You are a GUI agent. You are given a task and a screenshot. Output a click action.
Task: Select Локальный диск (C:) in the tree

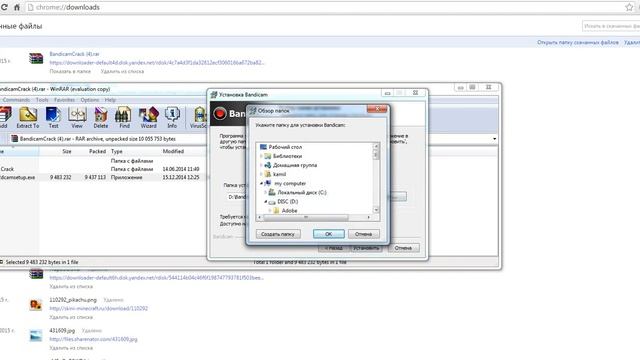[302, 192]
